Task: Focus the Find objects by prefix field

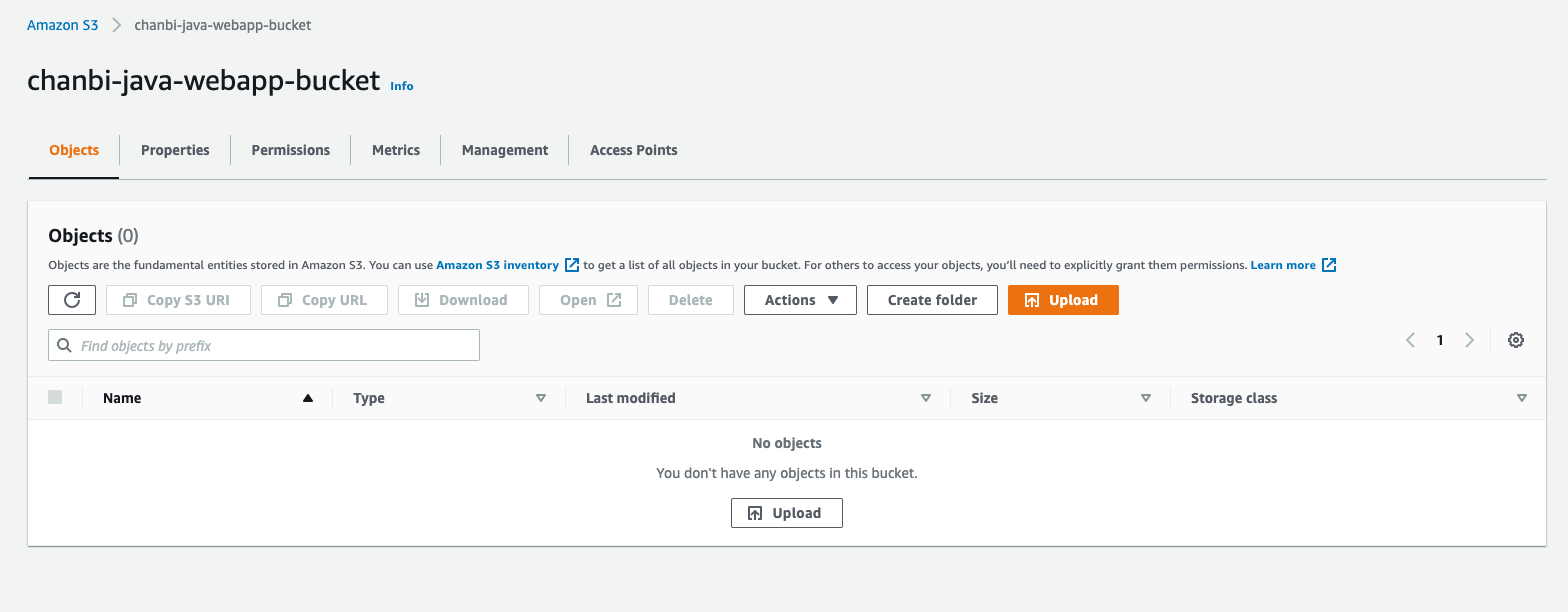Action: click(264, 346)
